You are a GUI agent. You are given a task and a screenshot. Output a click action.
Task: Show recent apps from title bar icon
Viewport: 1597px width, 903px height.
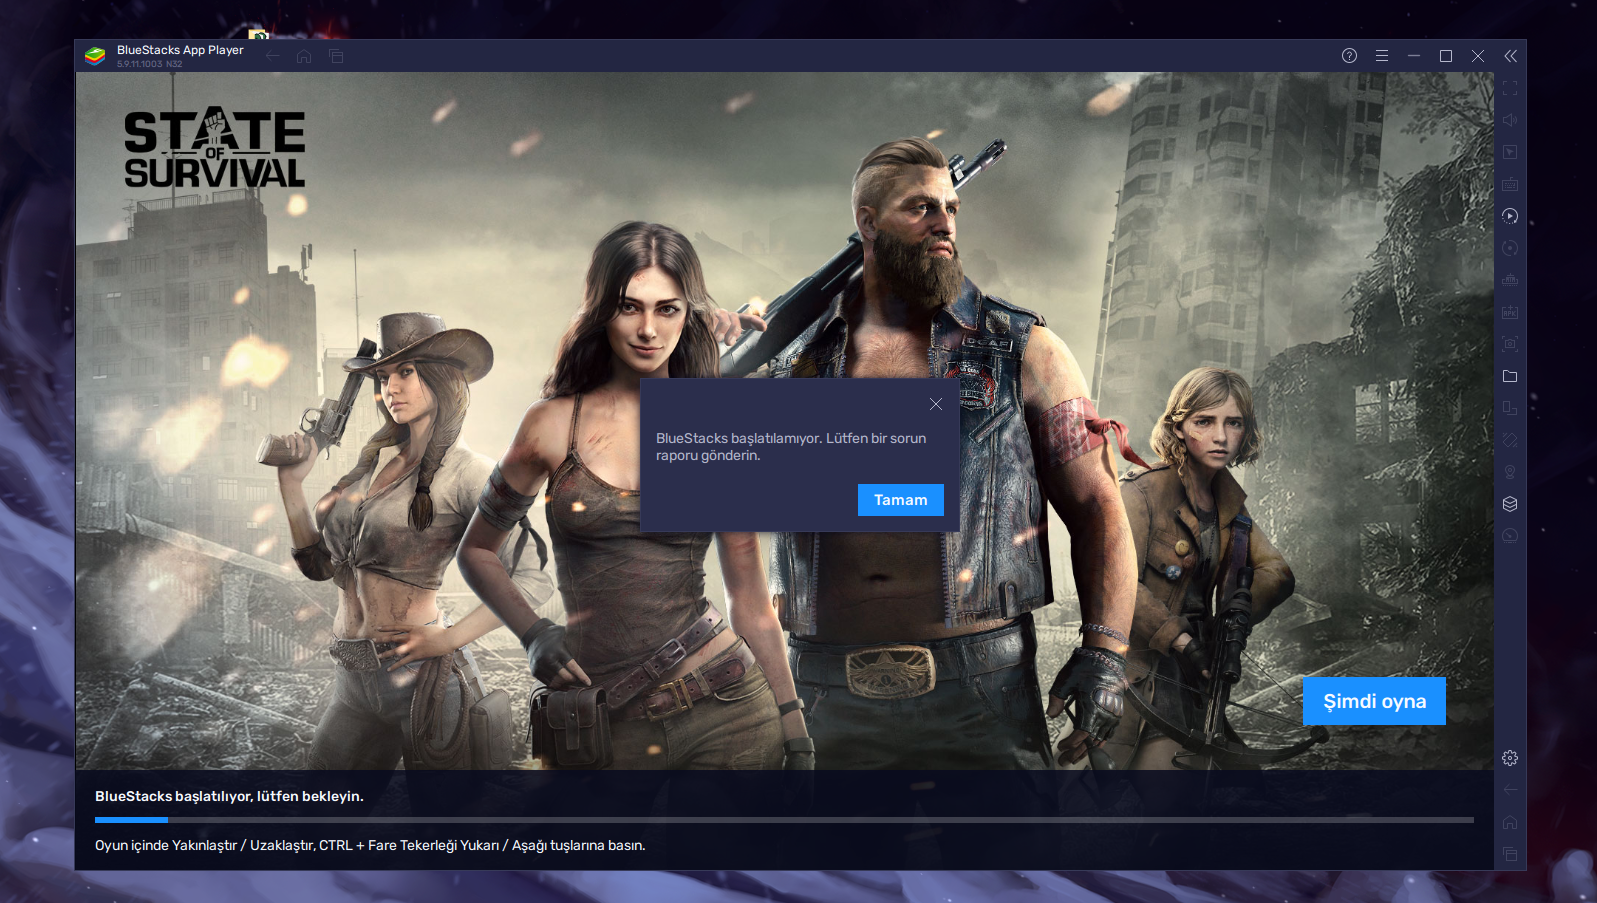(x=336, y=56)
